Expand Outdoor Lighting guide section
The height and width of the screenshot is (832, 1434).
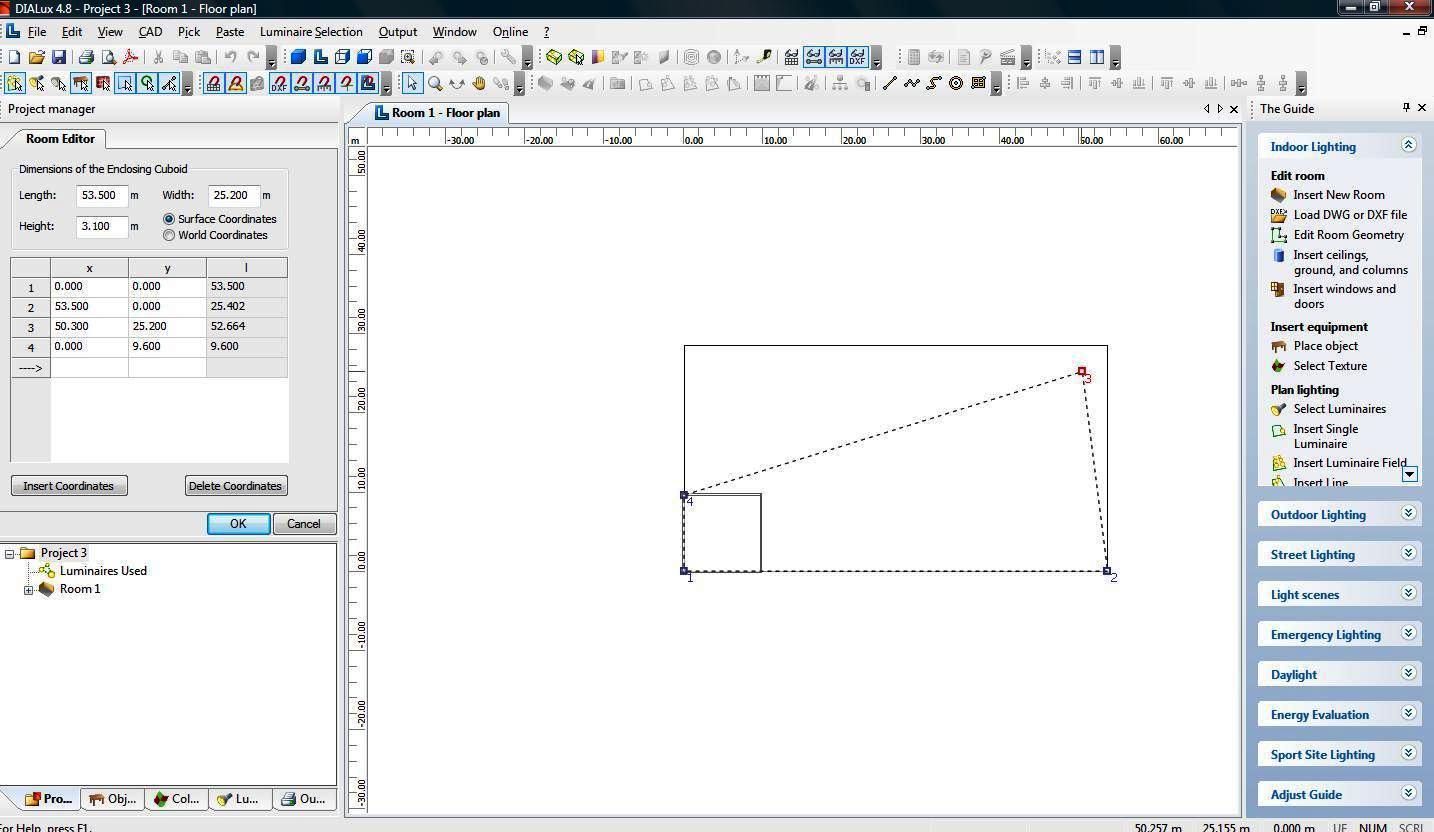click(x=1409, y=513)
